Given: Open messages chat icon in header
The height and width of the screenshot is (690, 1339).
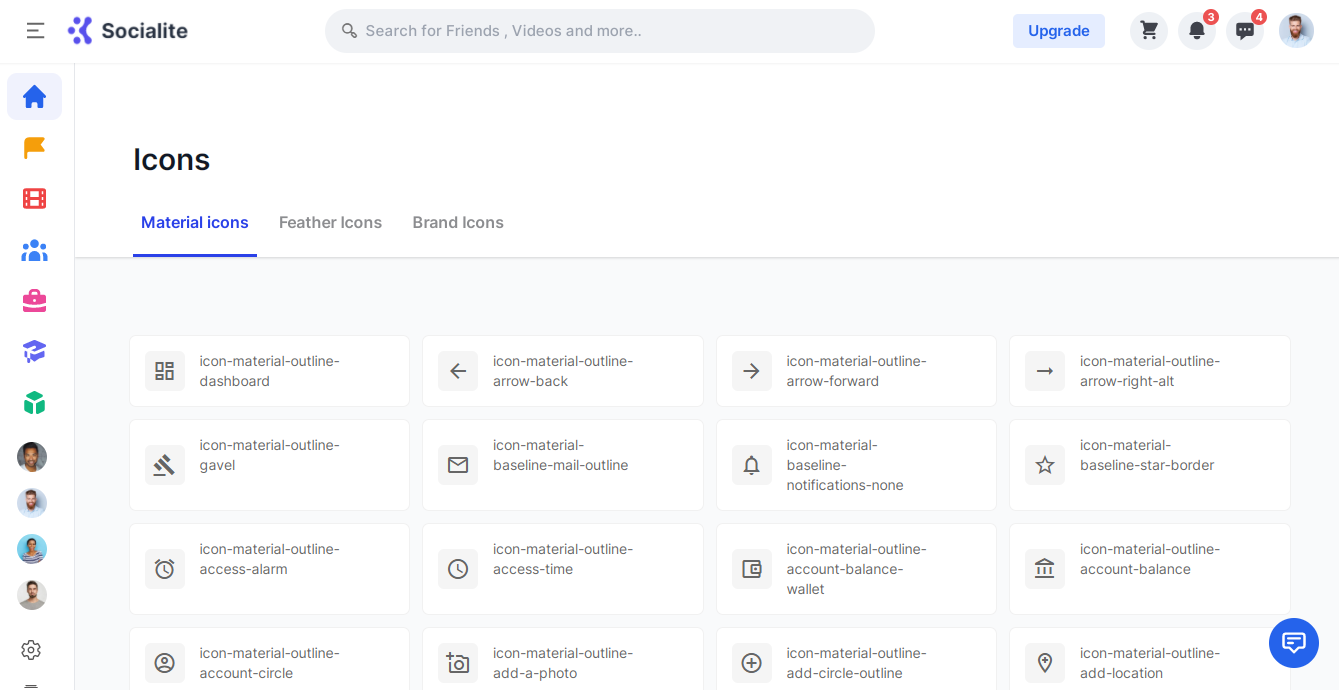Looking at the screenshot, I should click(x=1245, y=31).
